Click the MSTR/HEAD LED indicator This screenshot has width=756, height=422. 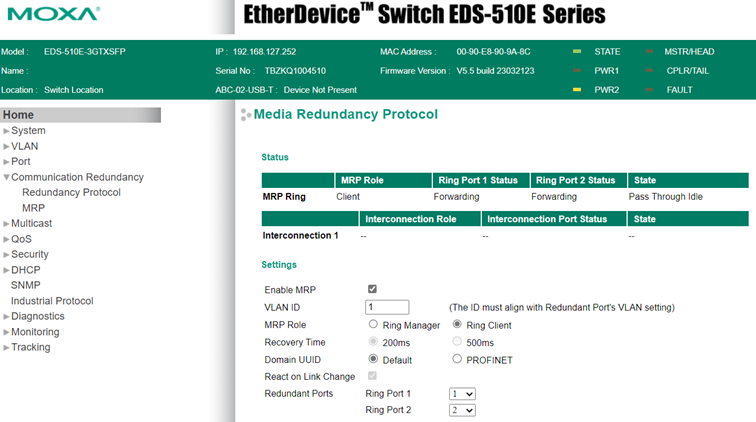(x=649, y=52)
